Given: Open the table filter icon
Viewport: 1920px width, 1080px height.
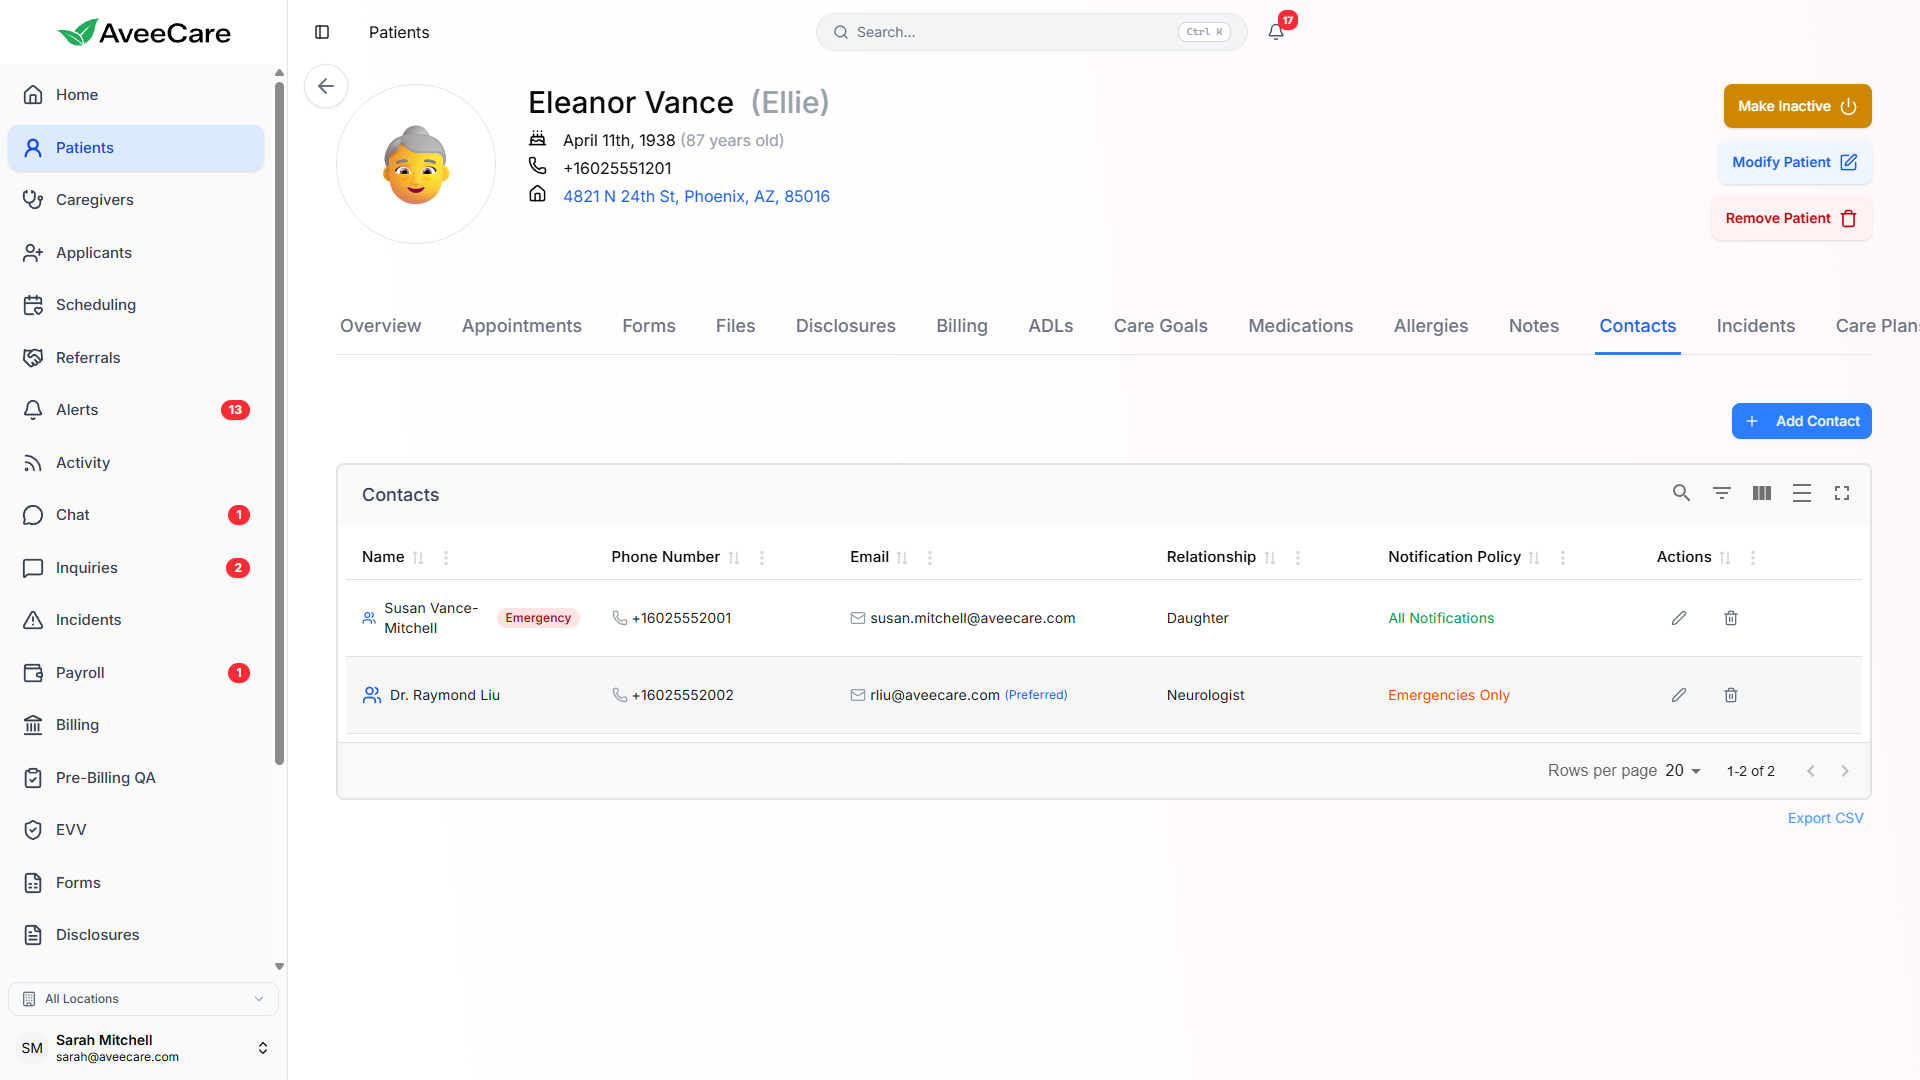Looking at the screenshot, I should 1721,493.
